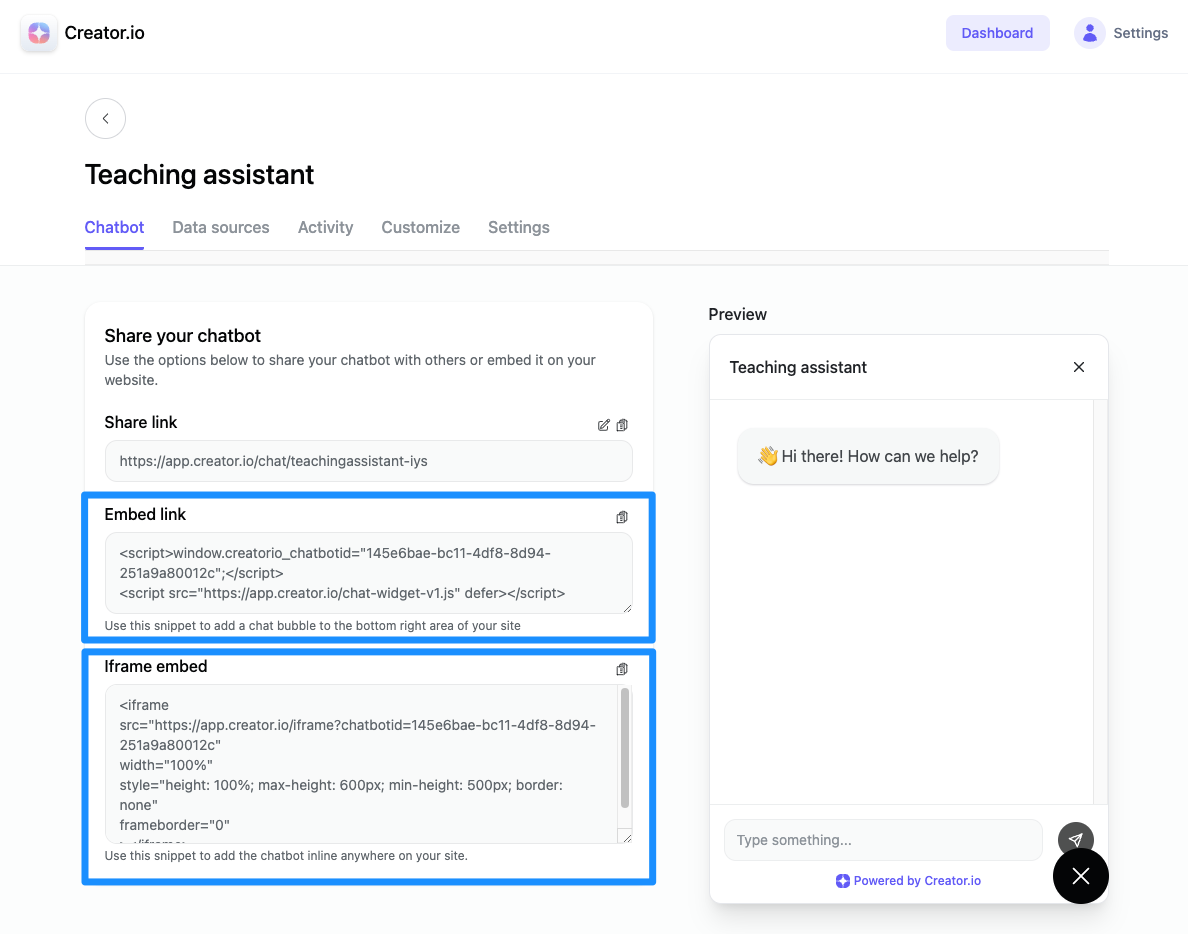Select the Chatbot tab
This screenshot has height=934, width=1188.
pos(114,227)
